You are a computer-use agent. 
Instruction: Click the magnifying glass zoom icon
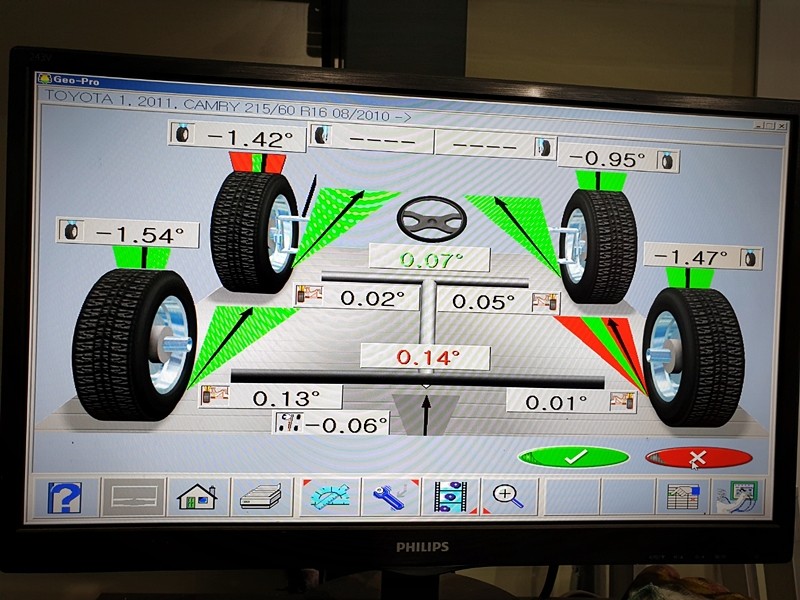point(508,497)
